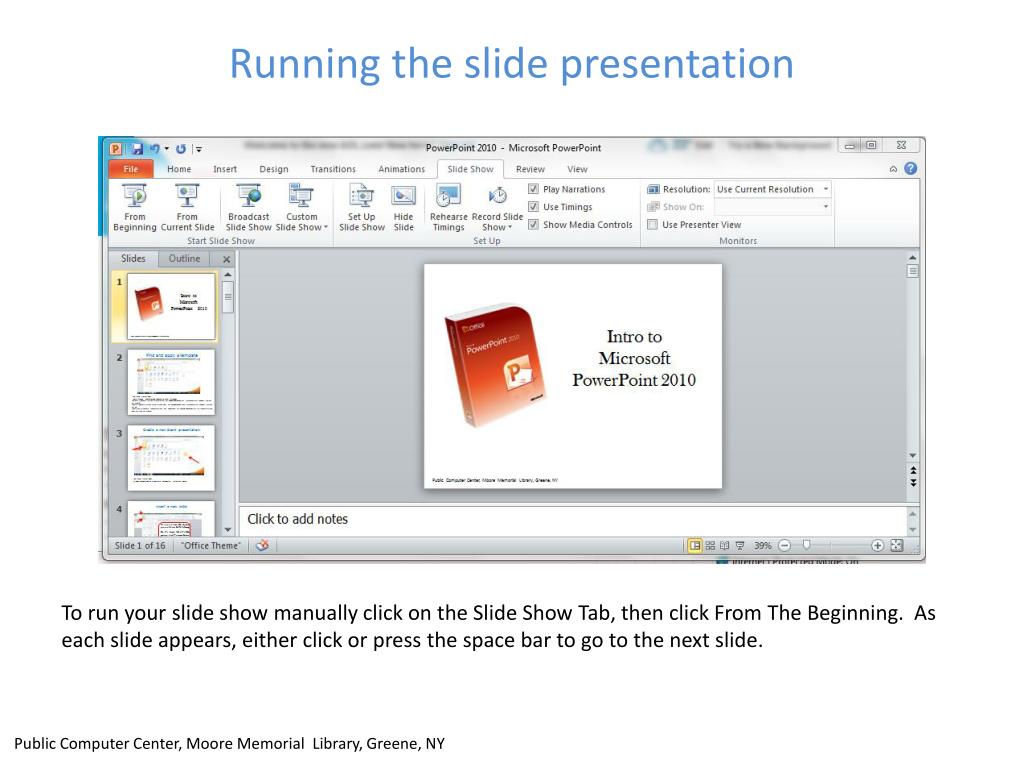1024x768 pixels.
Task: Click the zoom slider handle
Action: tap(807, 545)
